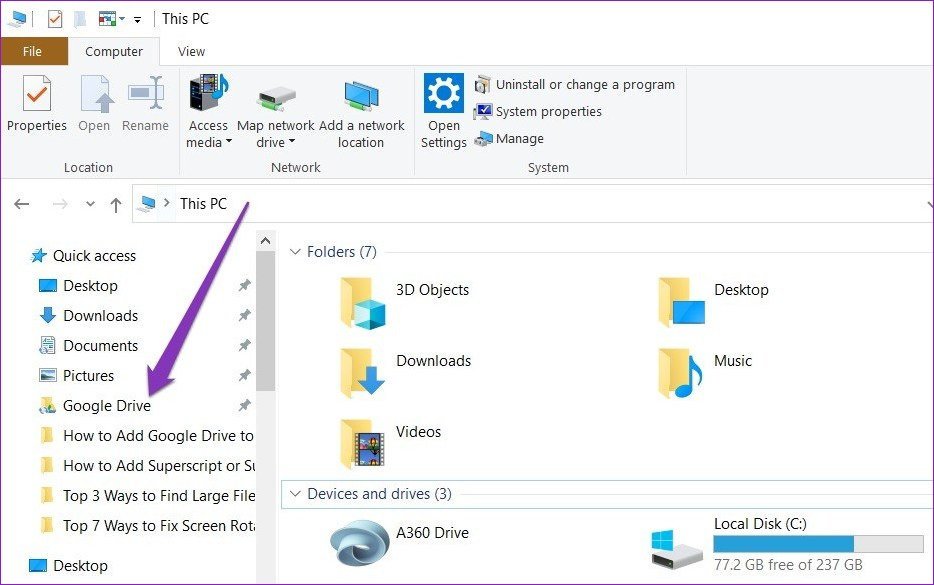Switch to the View tab
This screenshot has width=934, height=585.
(190, 51)
